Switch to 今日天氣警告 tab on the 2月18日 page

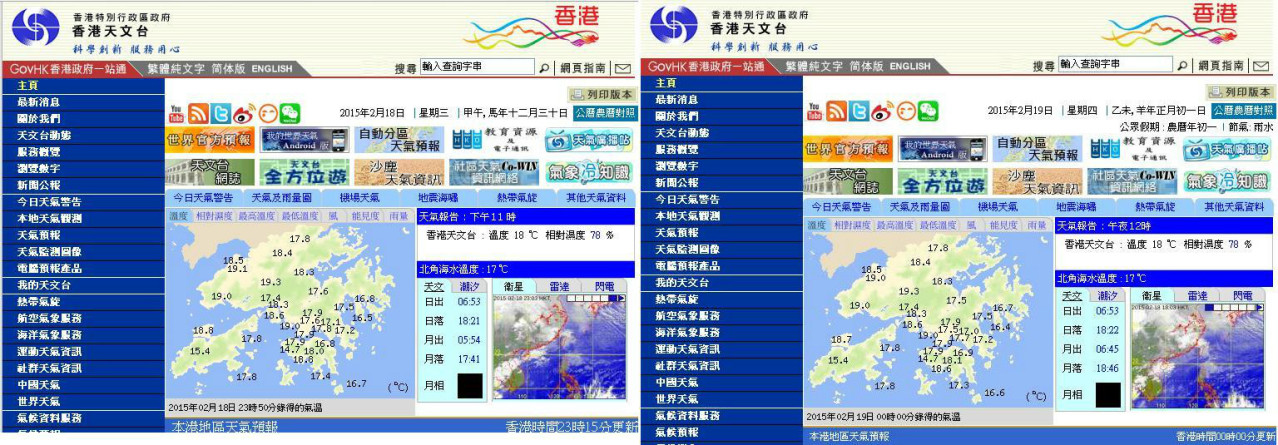(204, 198)
